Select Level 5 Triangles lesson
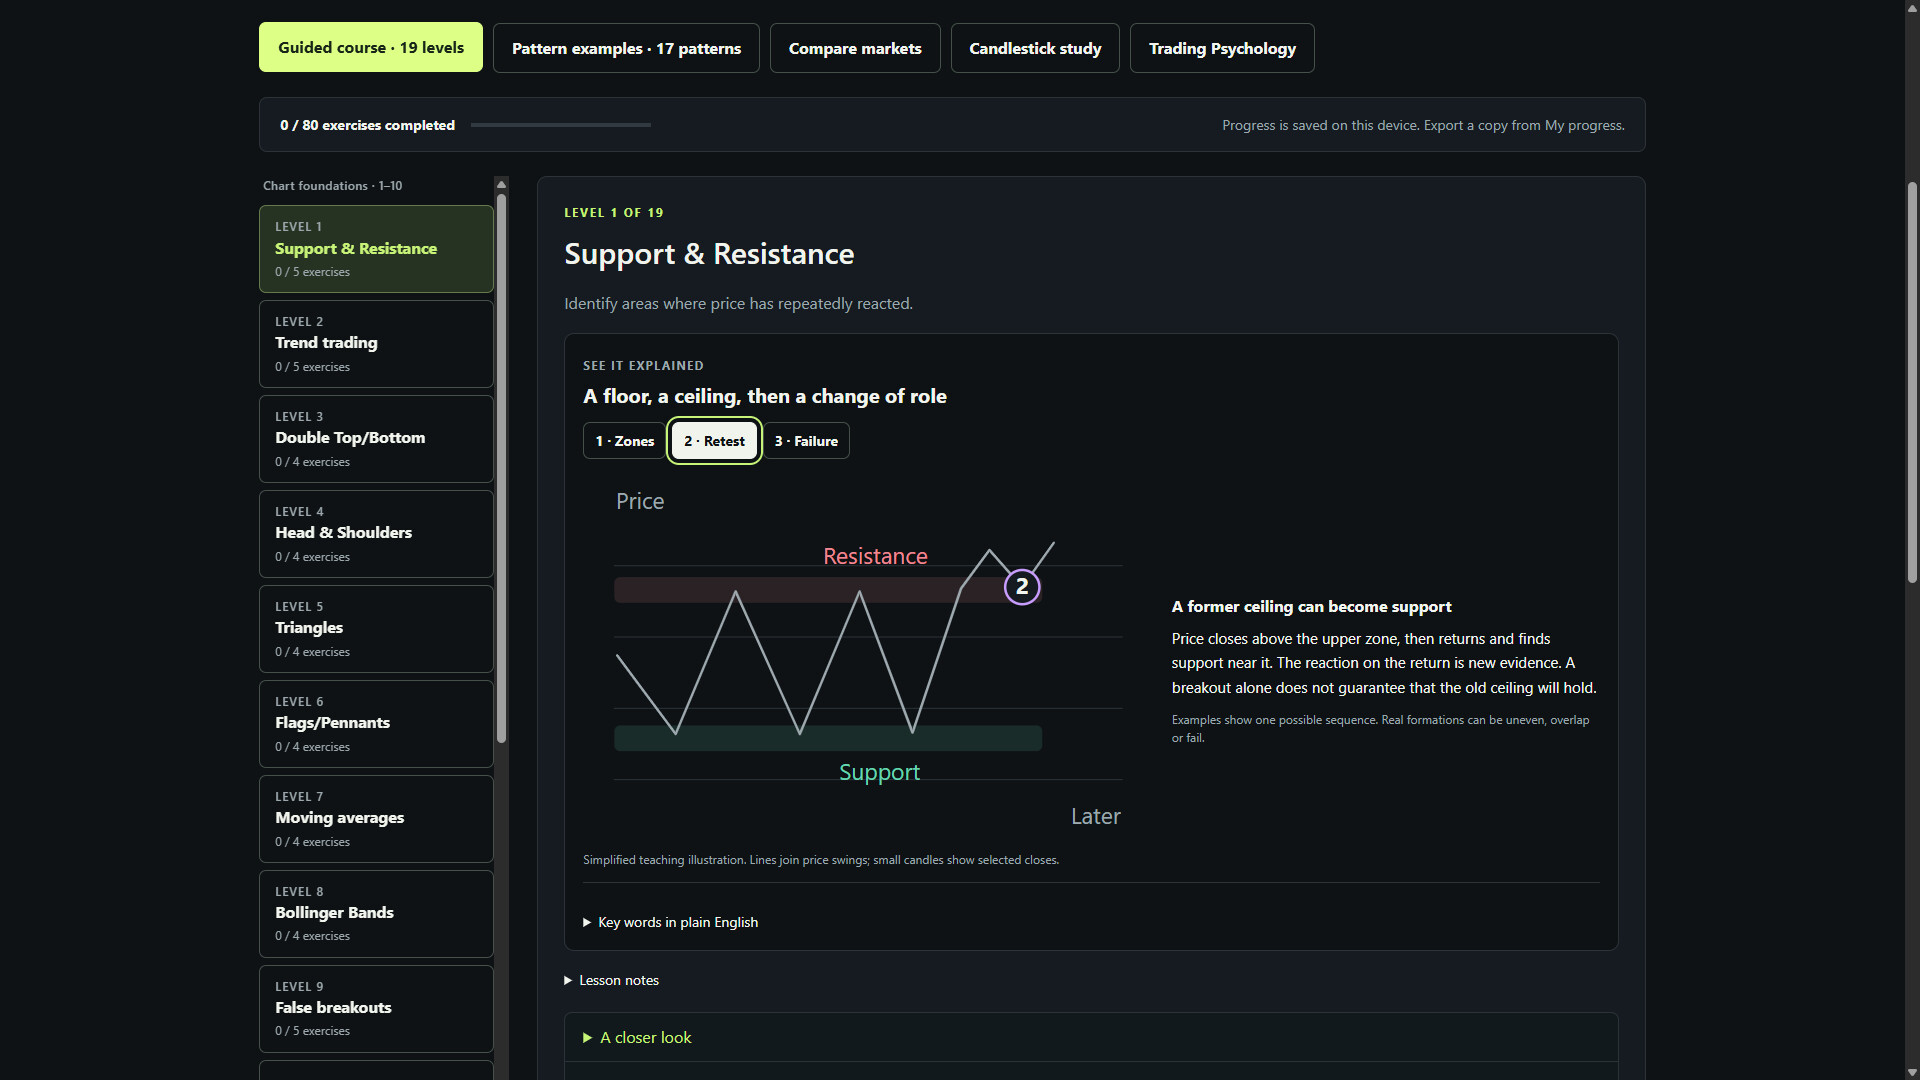The height and width of the screenshot is (1080, 1920). click(x=376, y=629)
